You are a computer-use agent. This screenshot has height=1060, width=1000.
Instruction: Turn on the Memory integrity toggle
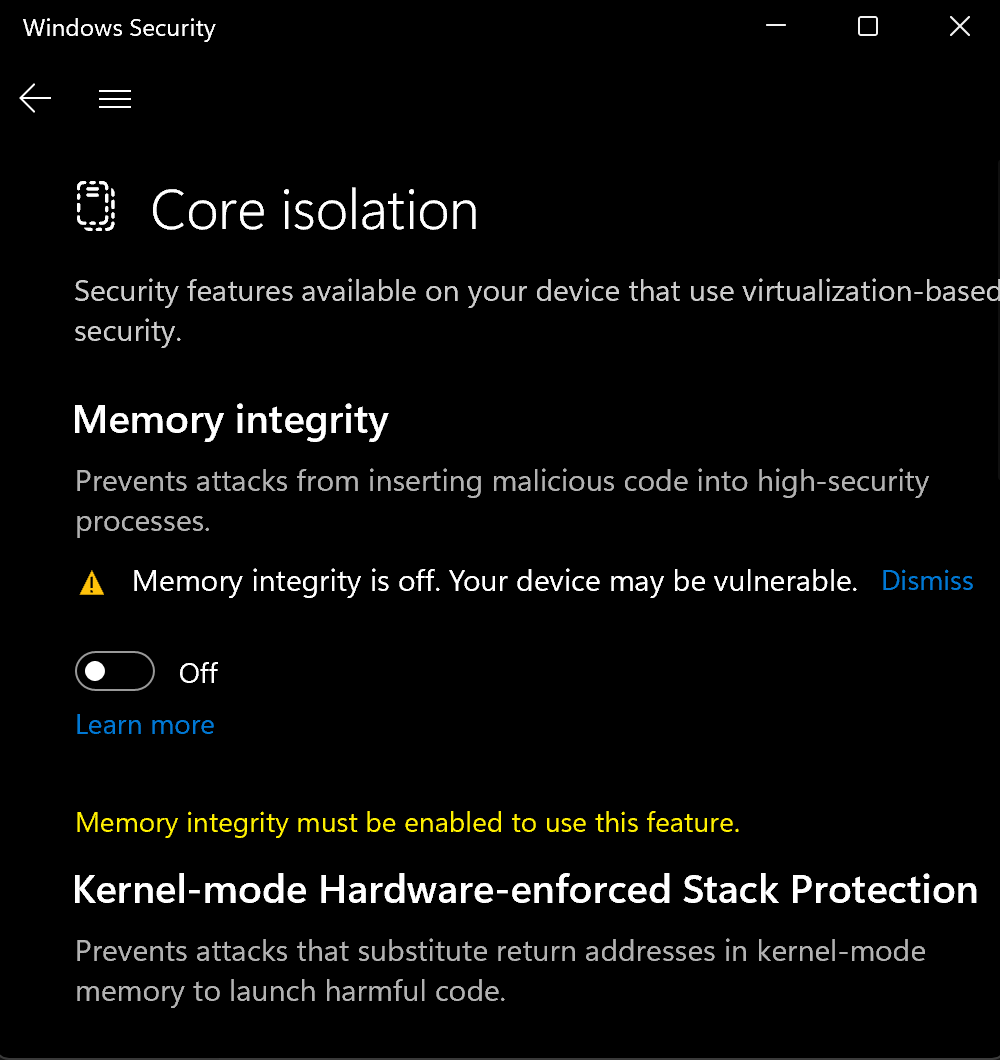115,672
